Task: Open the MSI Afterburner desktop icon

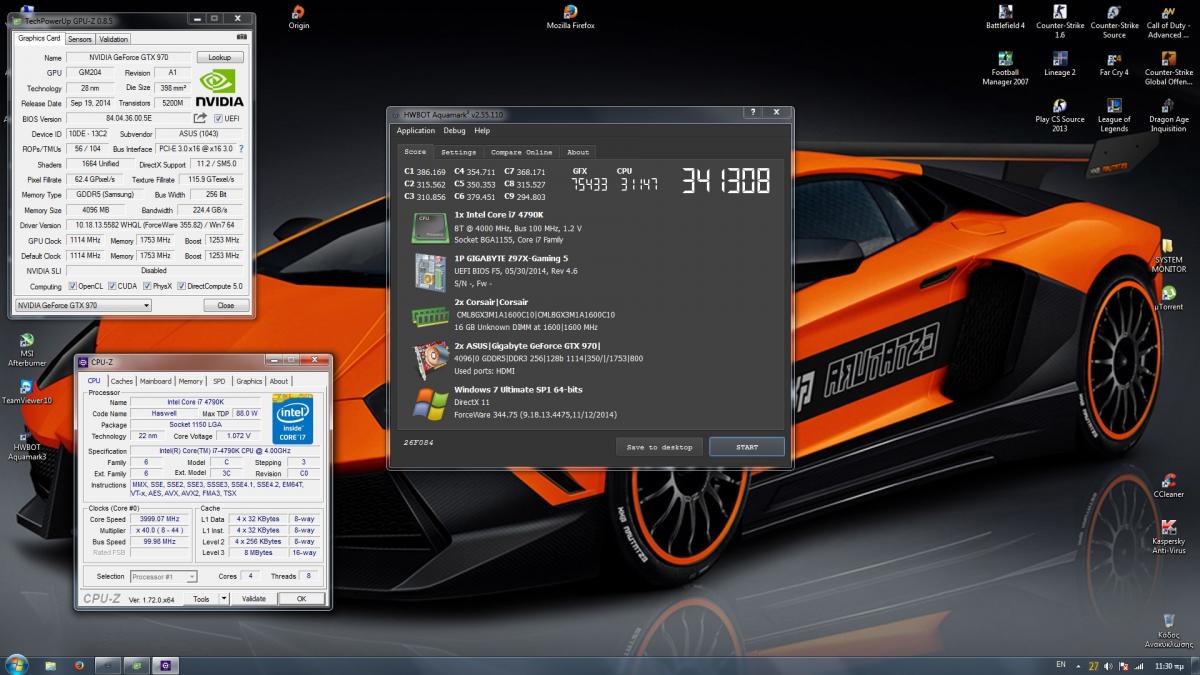Action: pyautogui.click(x=26, y=350)
